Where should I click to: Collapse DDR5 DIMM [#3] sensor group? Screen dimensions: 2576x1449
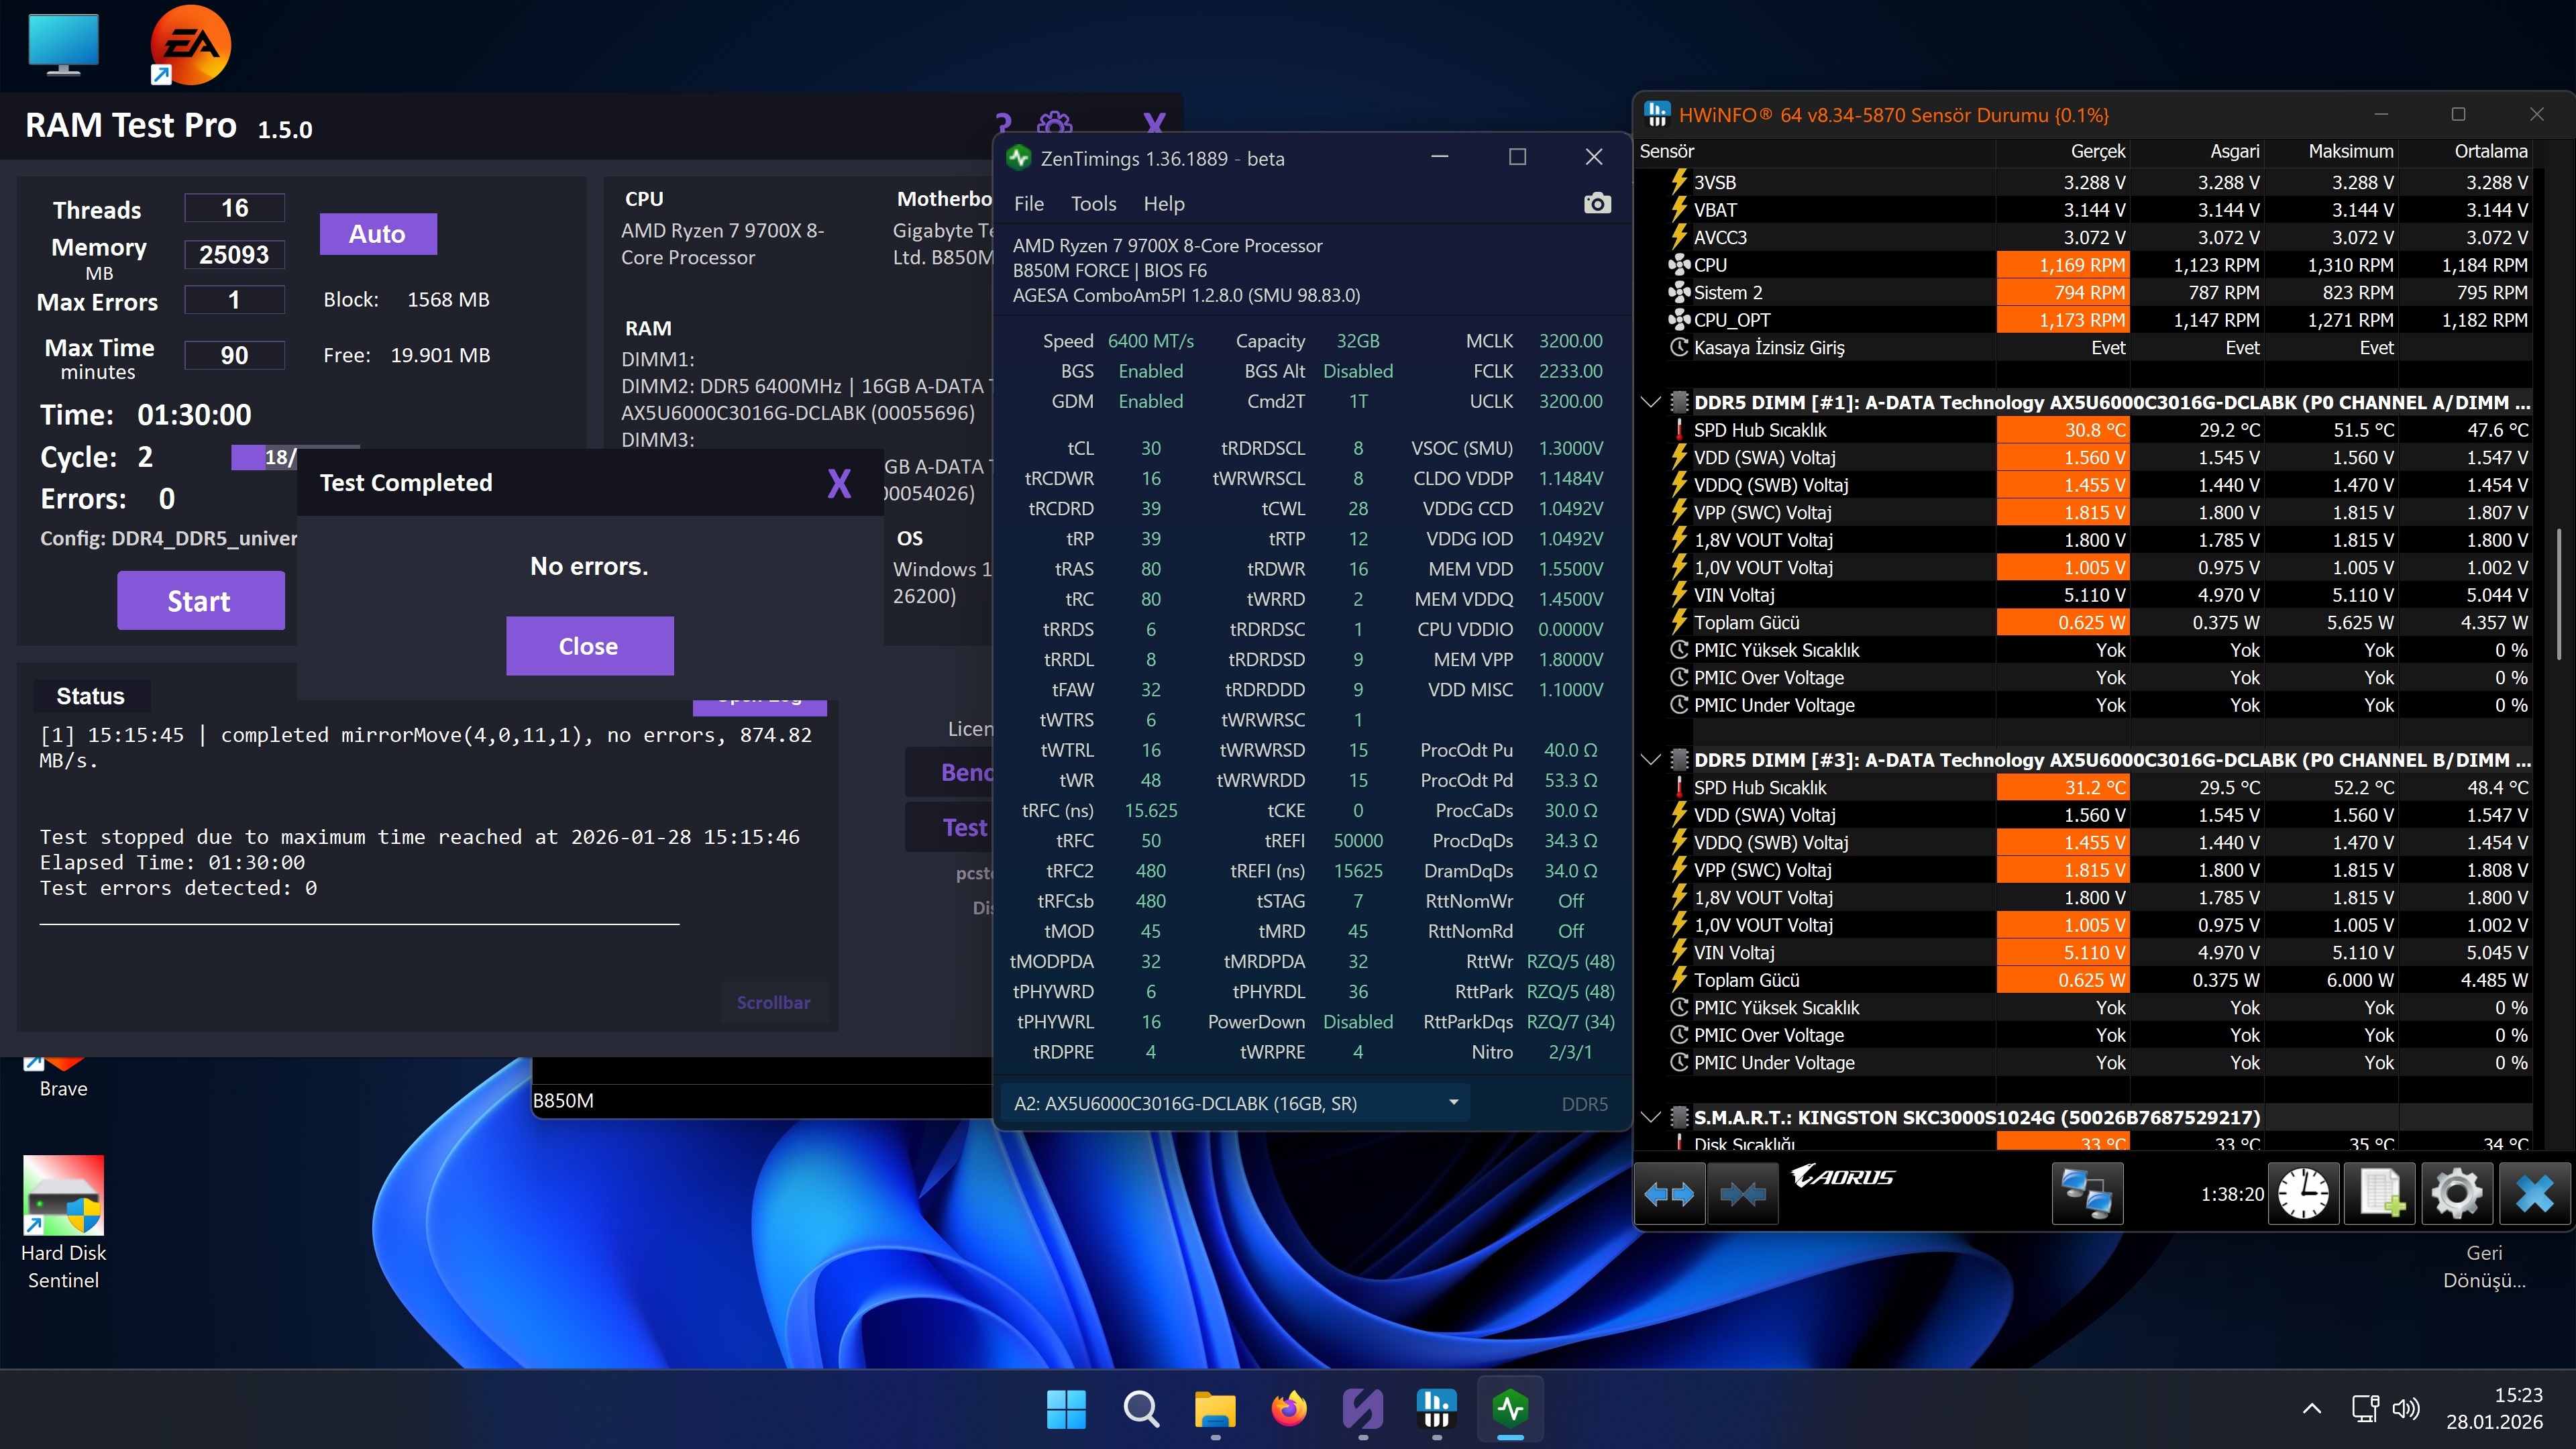point(1652,760)
